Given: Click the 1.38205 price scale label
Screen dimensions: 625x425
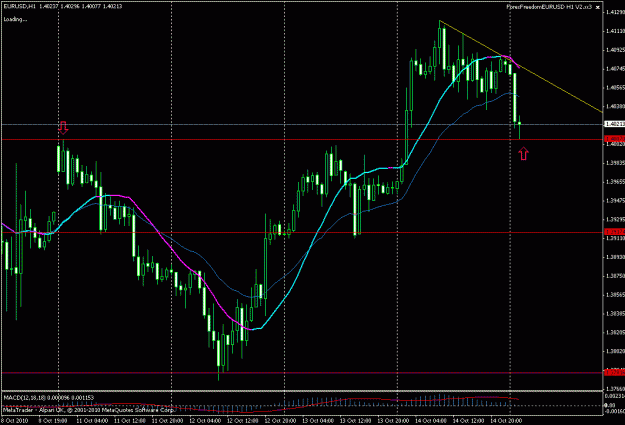Looking at the screenshot, I should [x=615, y=332].
